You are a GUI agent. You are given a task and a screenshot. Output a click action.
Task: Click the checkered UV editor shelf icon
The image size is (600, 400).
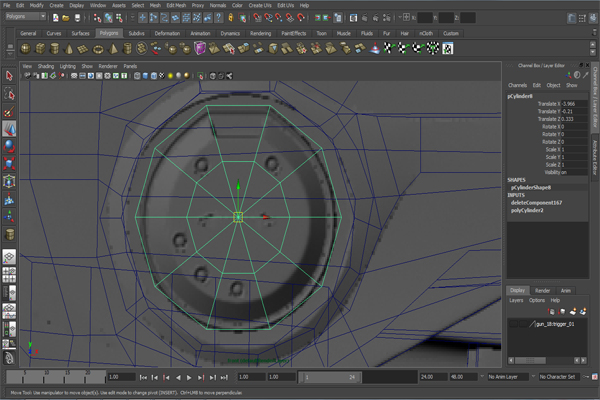click(448, 49)
